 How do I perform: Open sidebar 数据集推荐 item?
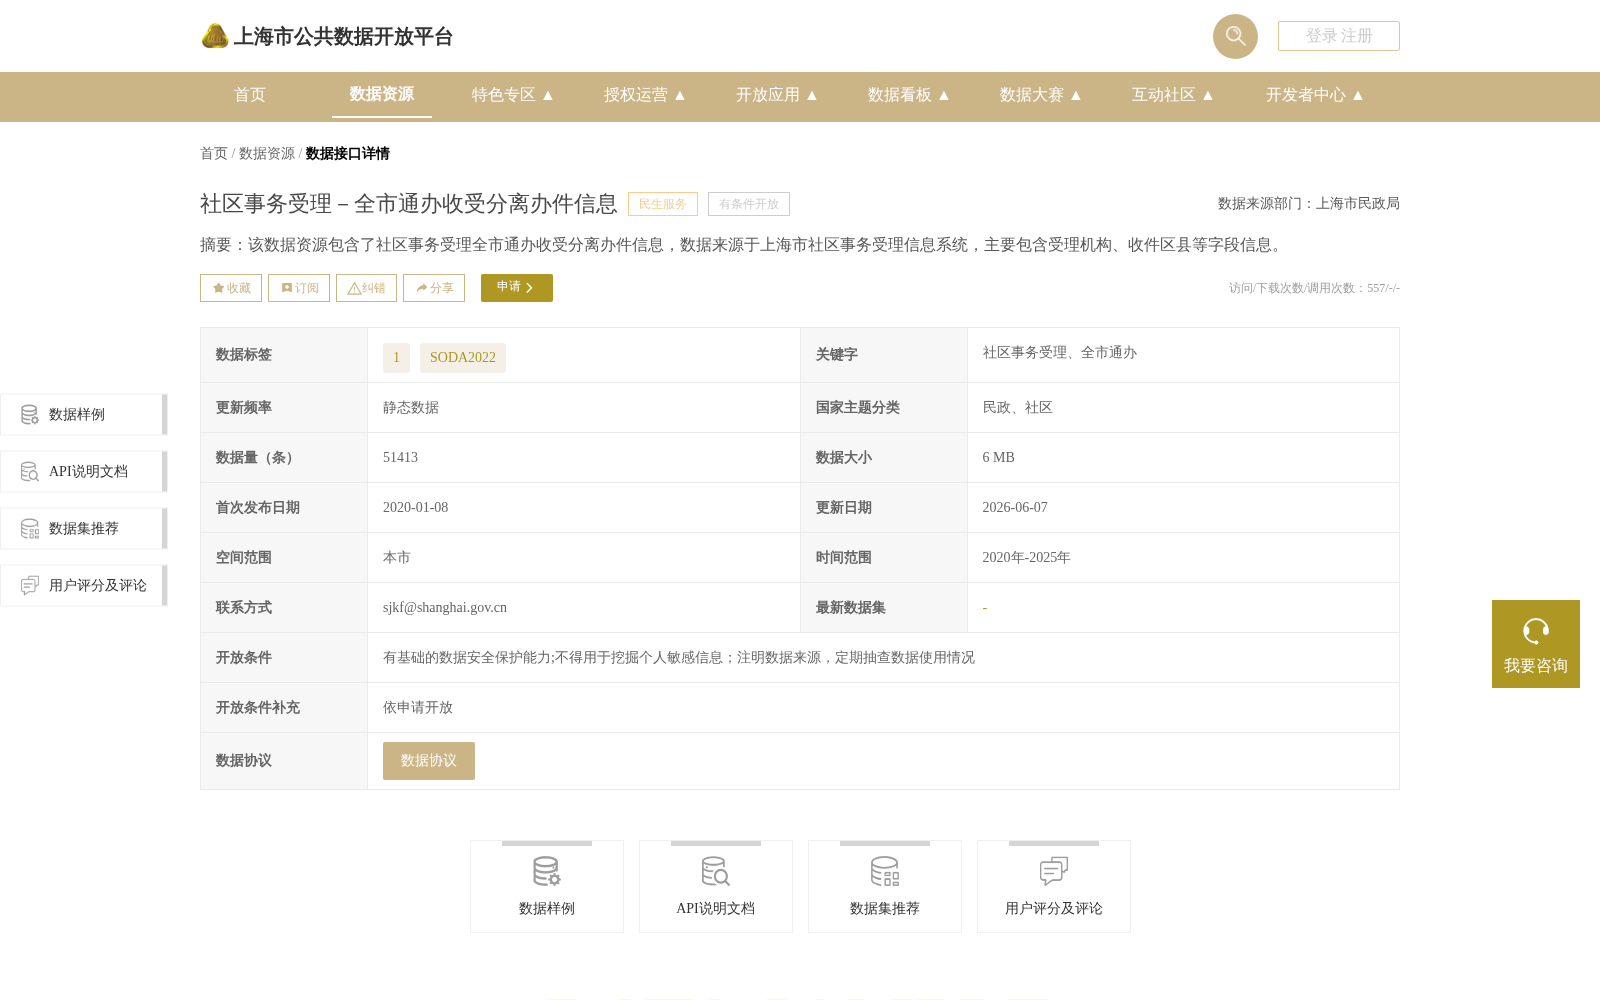click(x=84, y=529)
